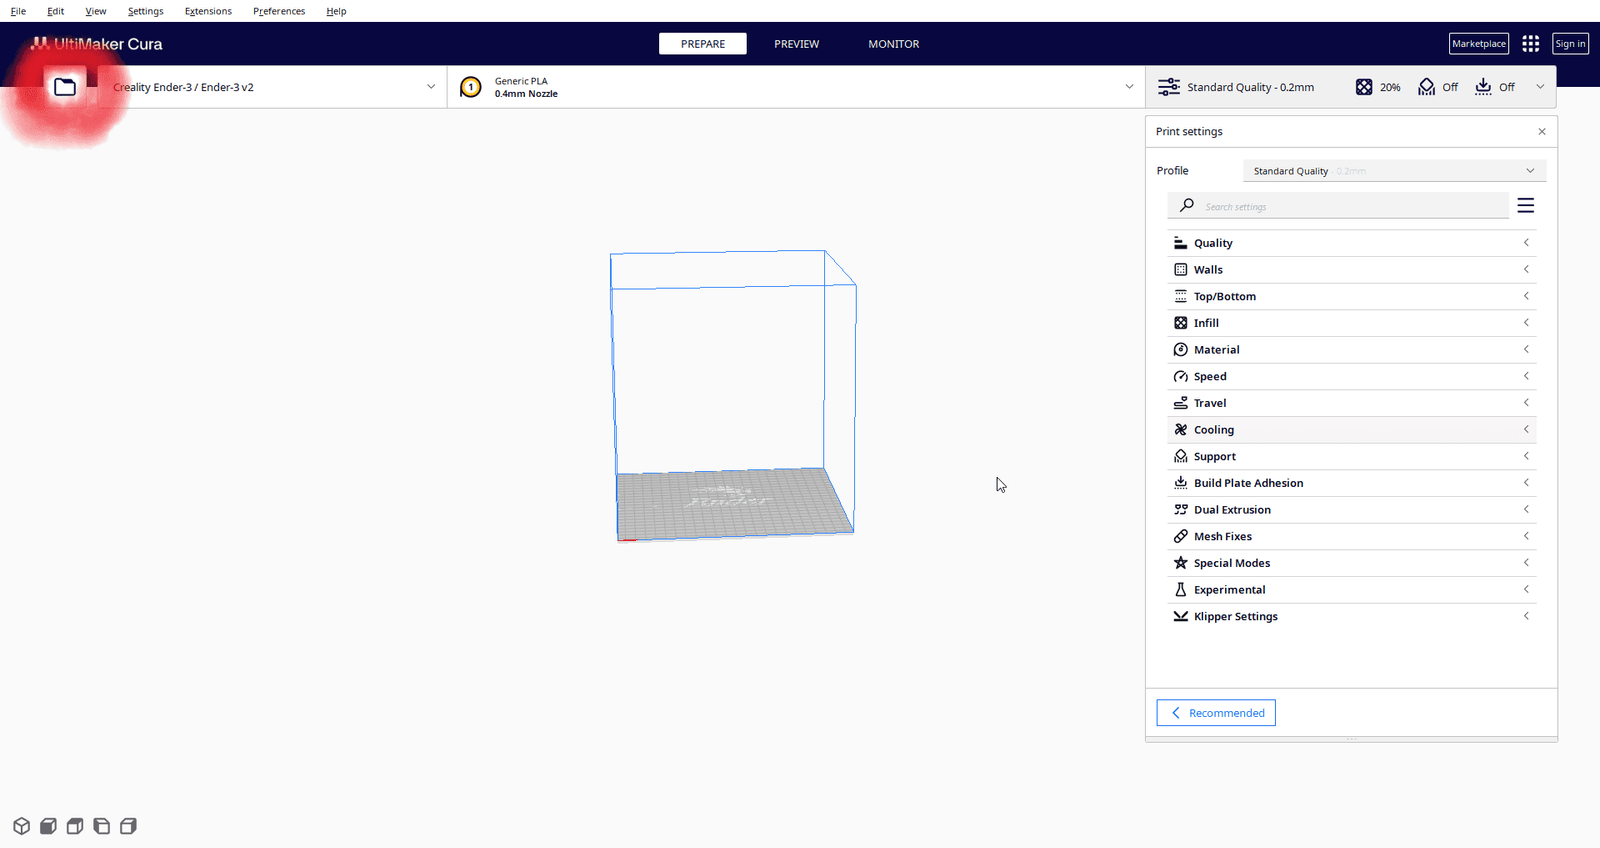The width and height of the screenshot is (1600, 848).
Task: Switch to the PREPARE stage
Action: [703, 44]
